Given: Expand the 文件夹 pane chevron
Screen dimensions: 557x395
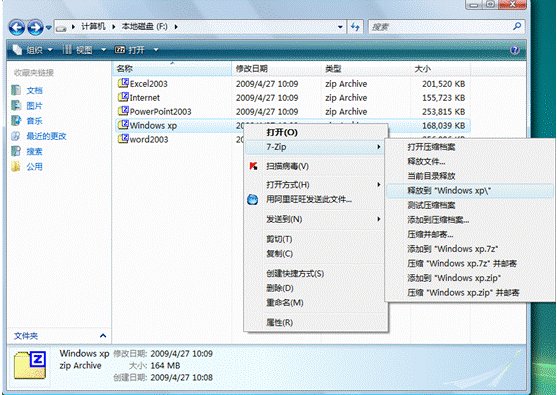Looking at the screenshot, I should 103,336.
